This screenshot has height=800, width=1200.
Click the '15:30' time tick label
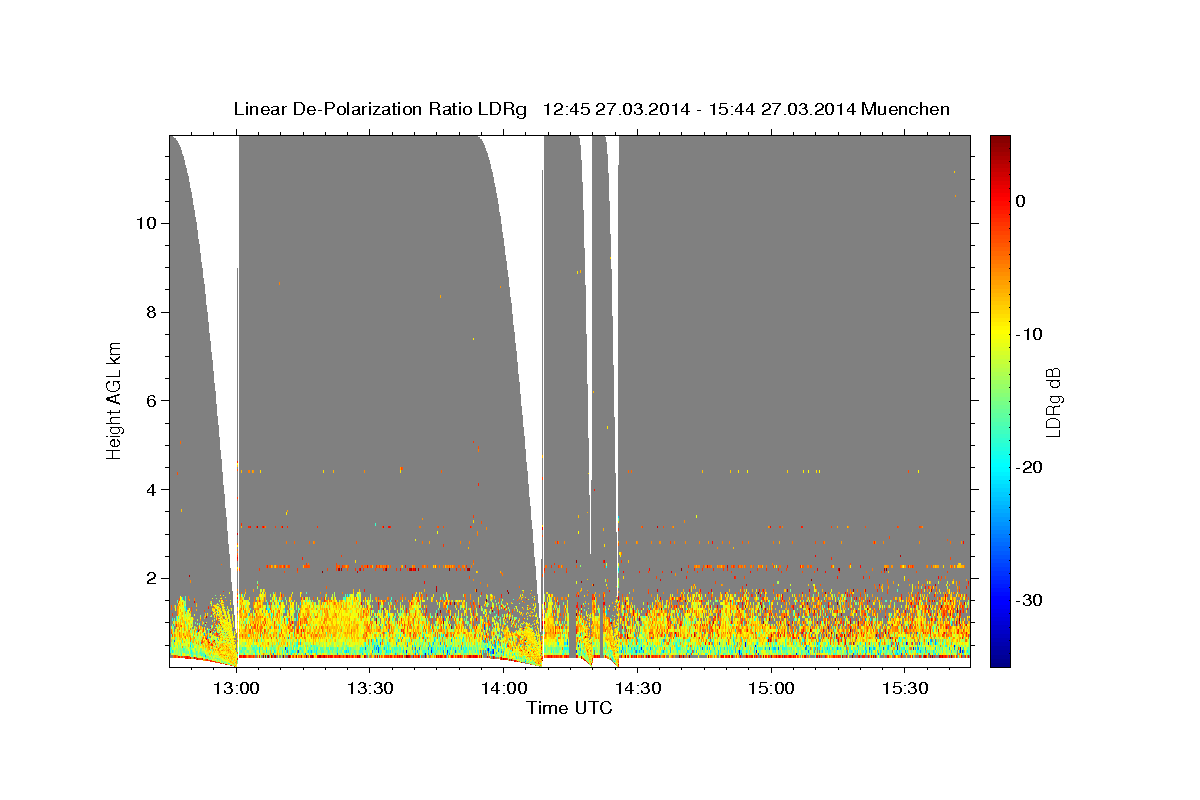(x=905, y=688)
